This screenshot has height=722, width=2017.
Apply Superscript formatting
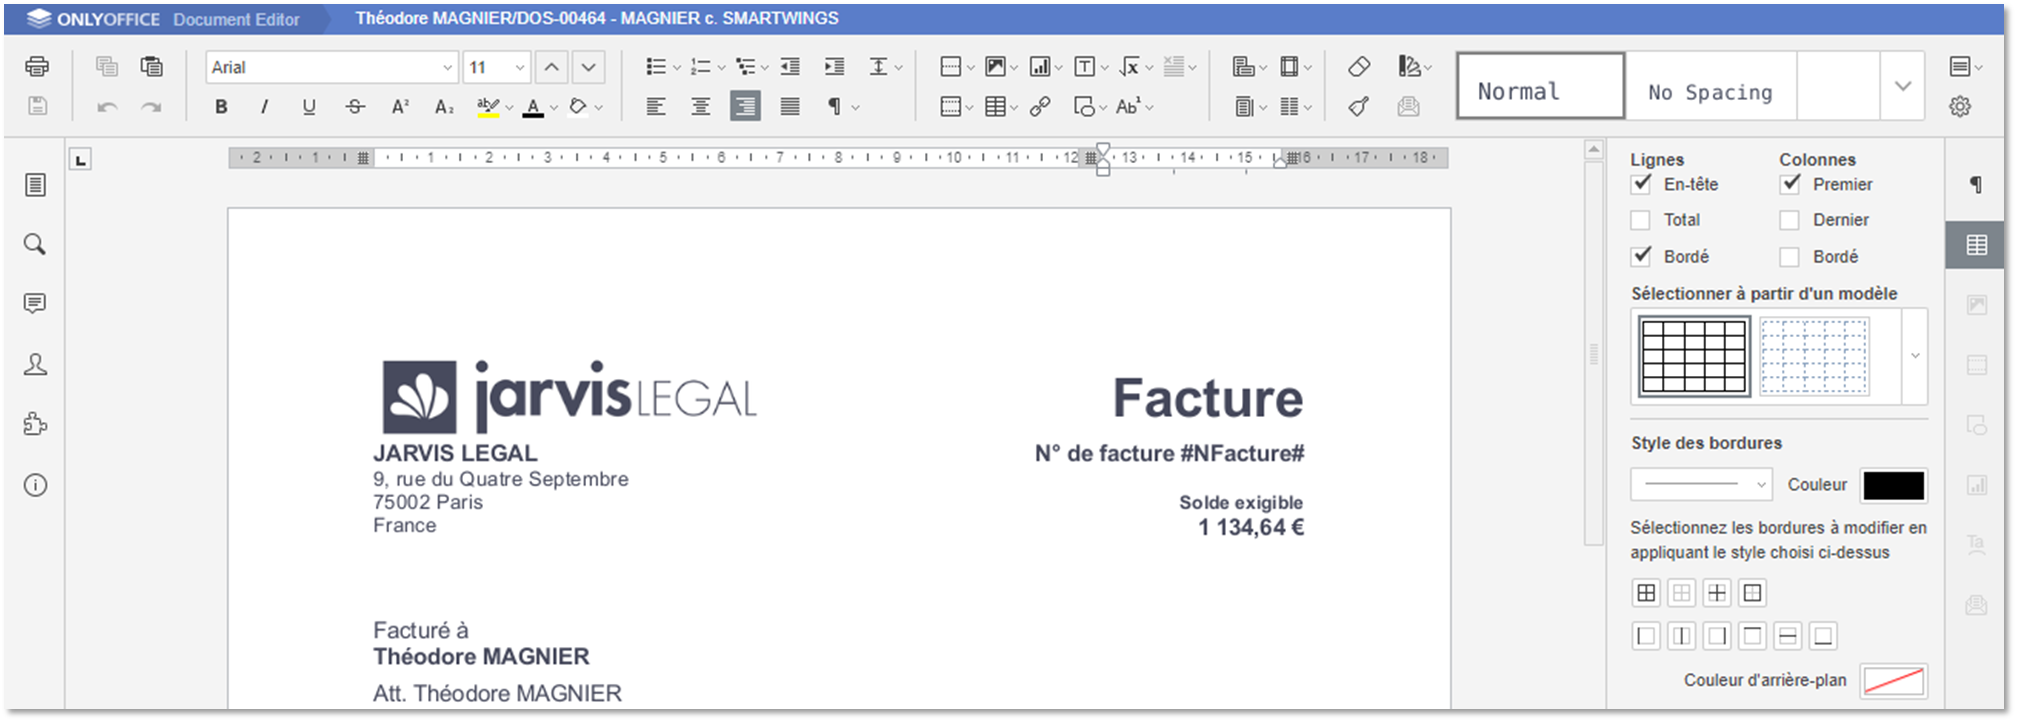[400, 106]
